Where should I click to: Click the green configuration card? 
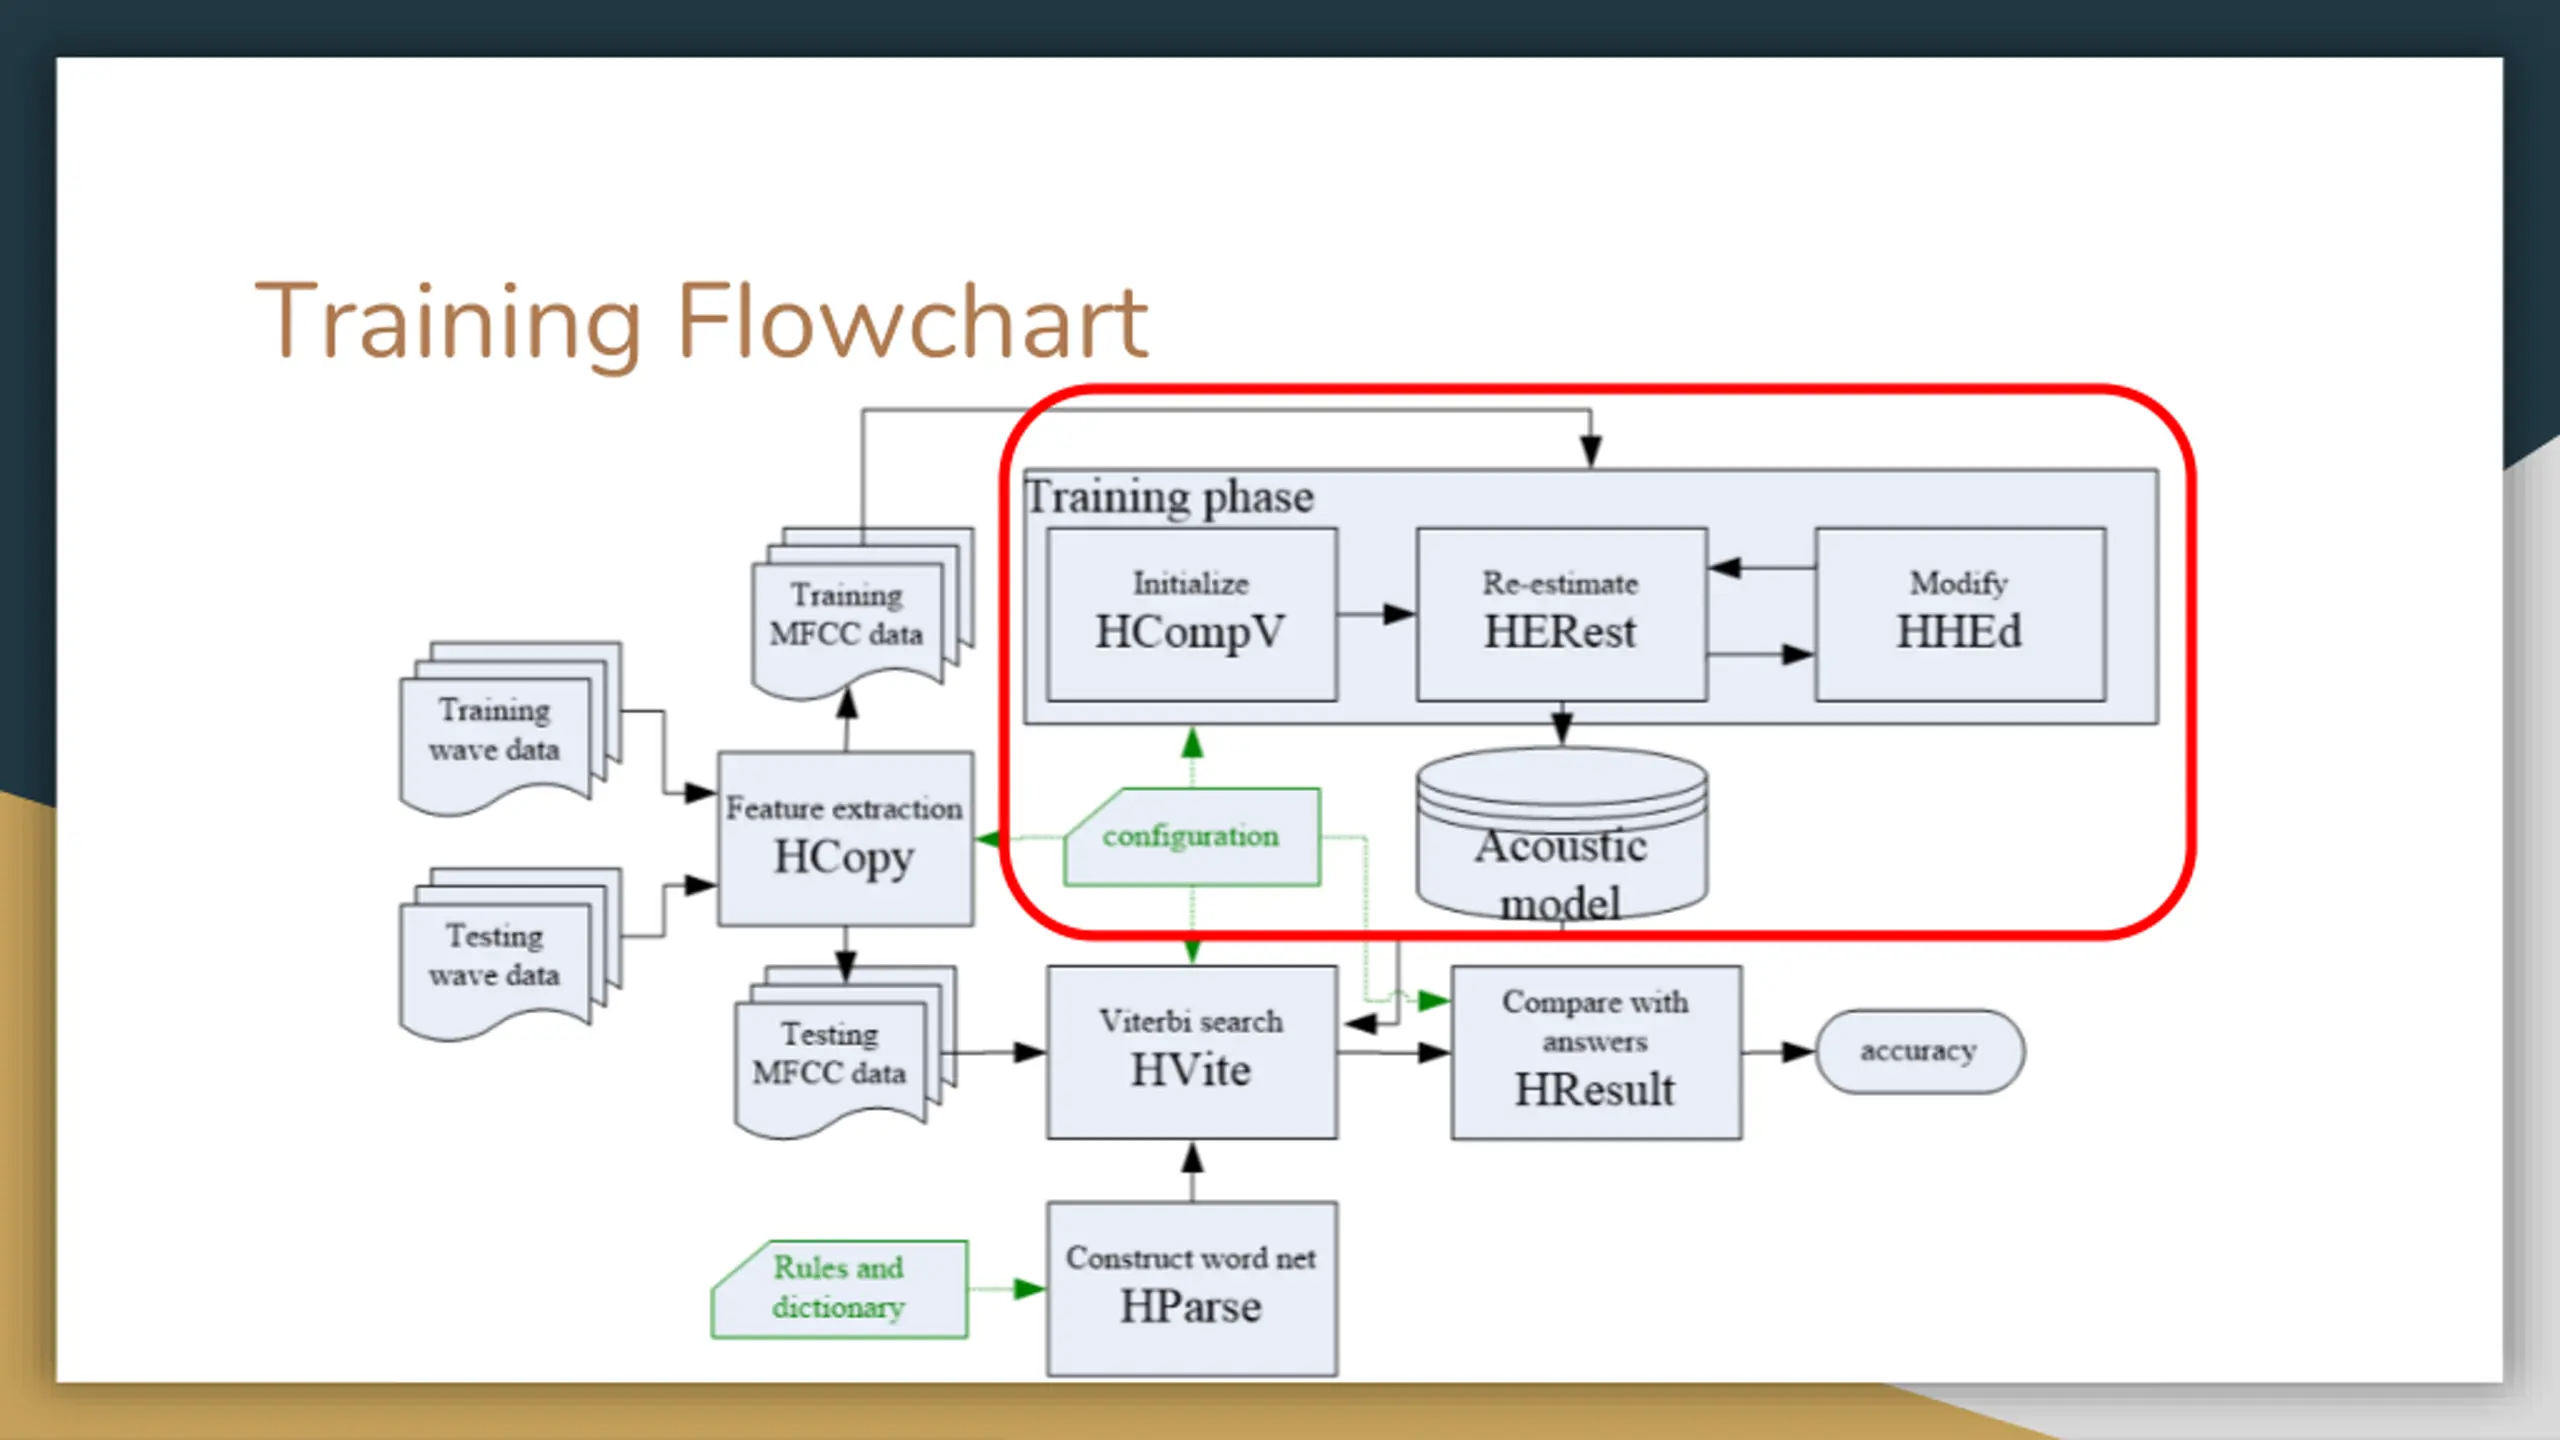[1191, 836]
